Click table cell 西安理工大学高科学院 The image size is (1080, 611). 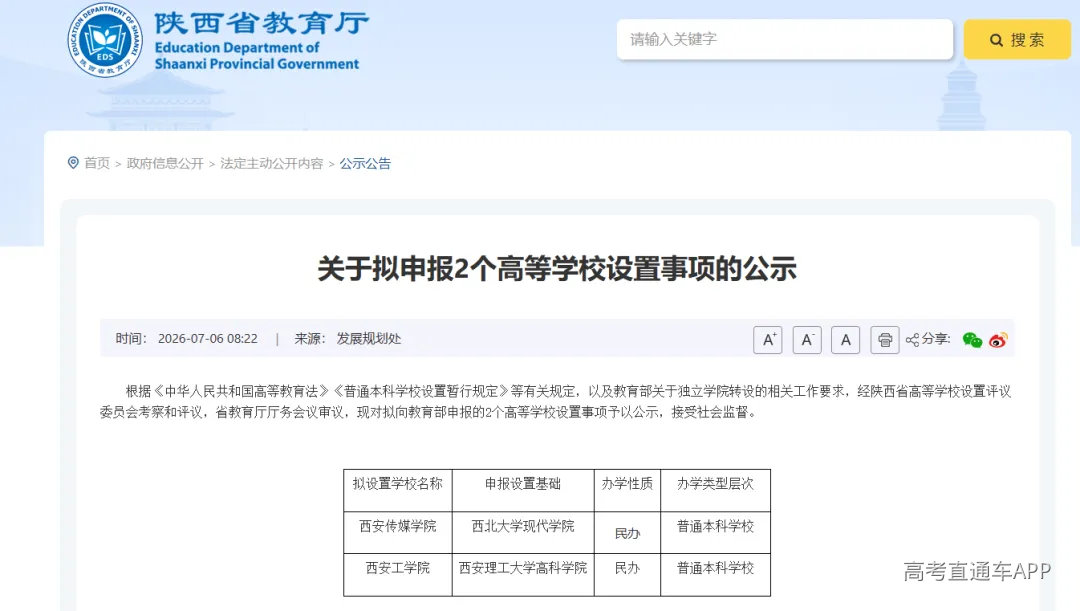pos(523,568)
